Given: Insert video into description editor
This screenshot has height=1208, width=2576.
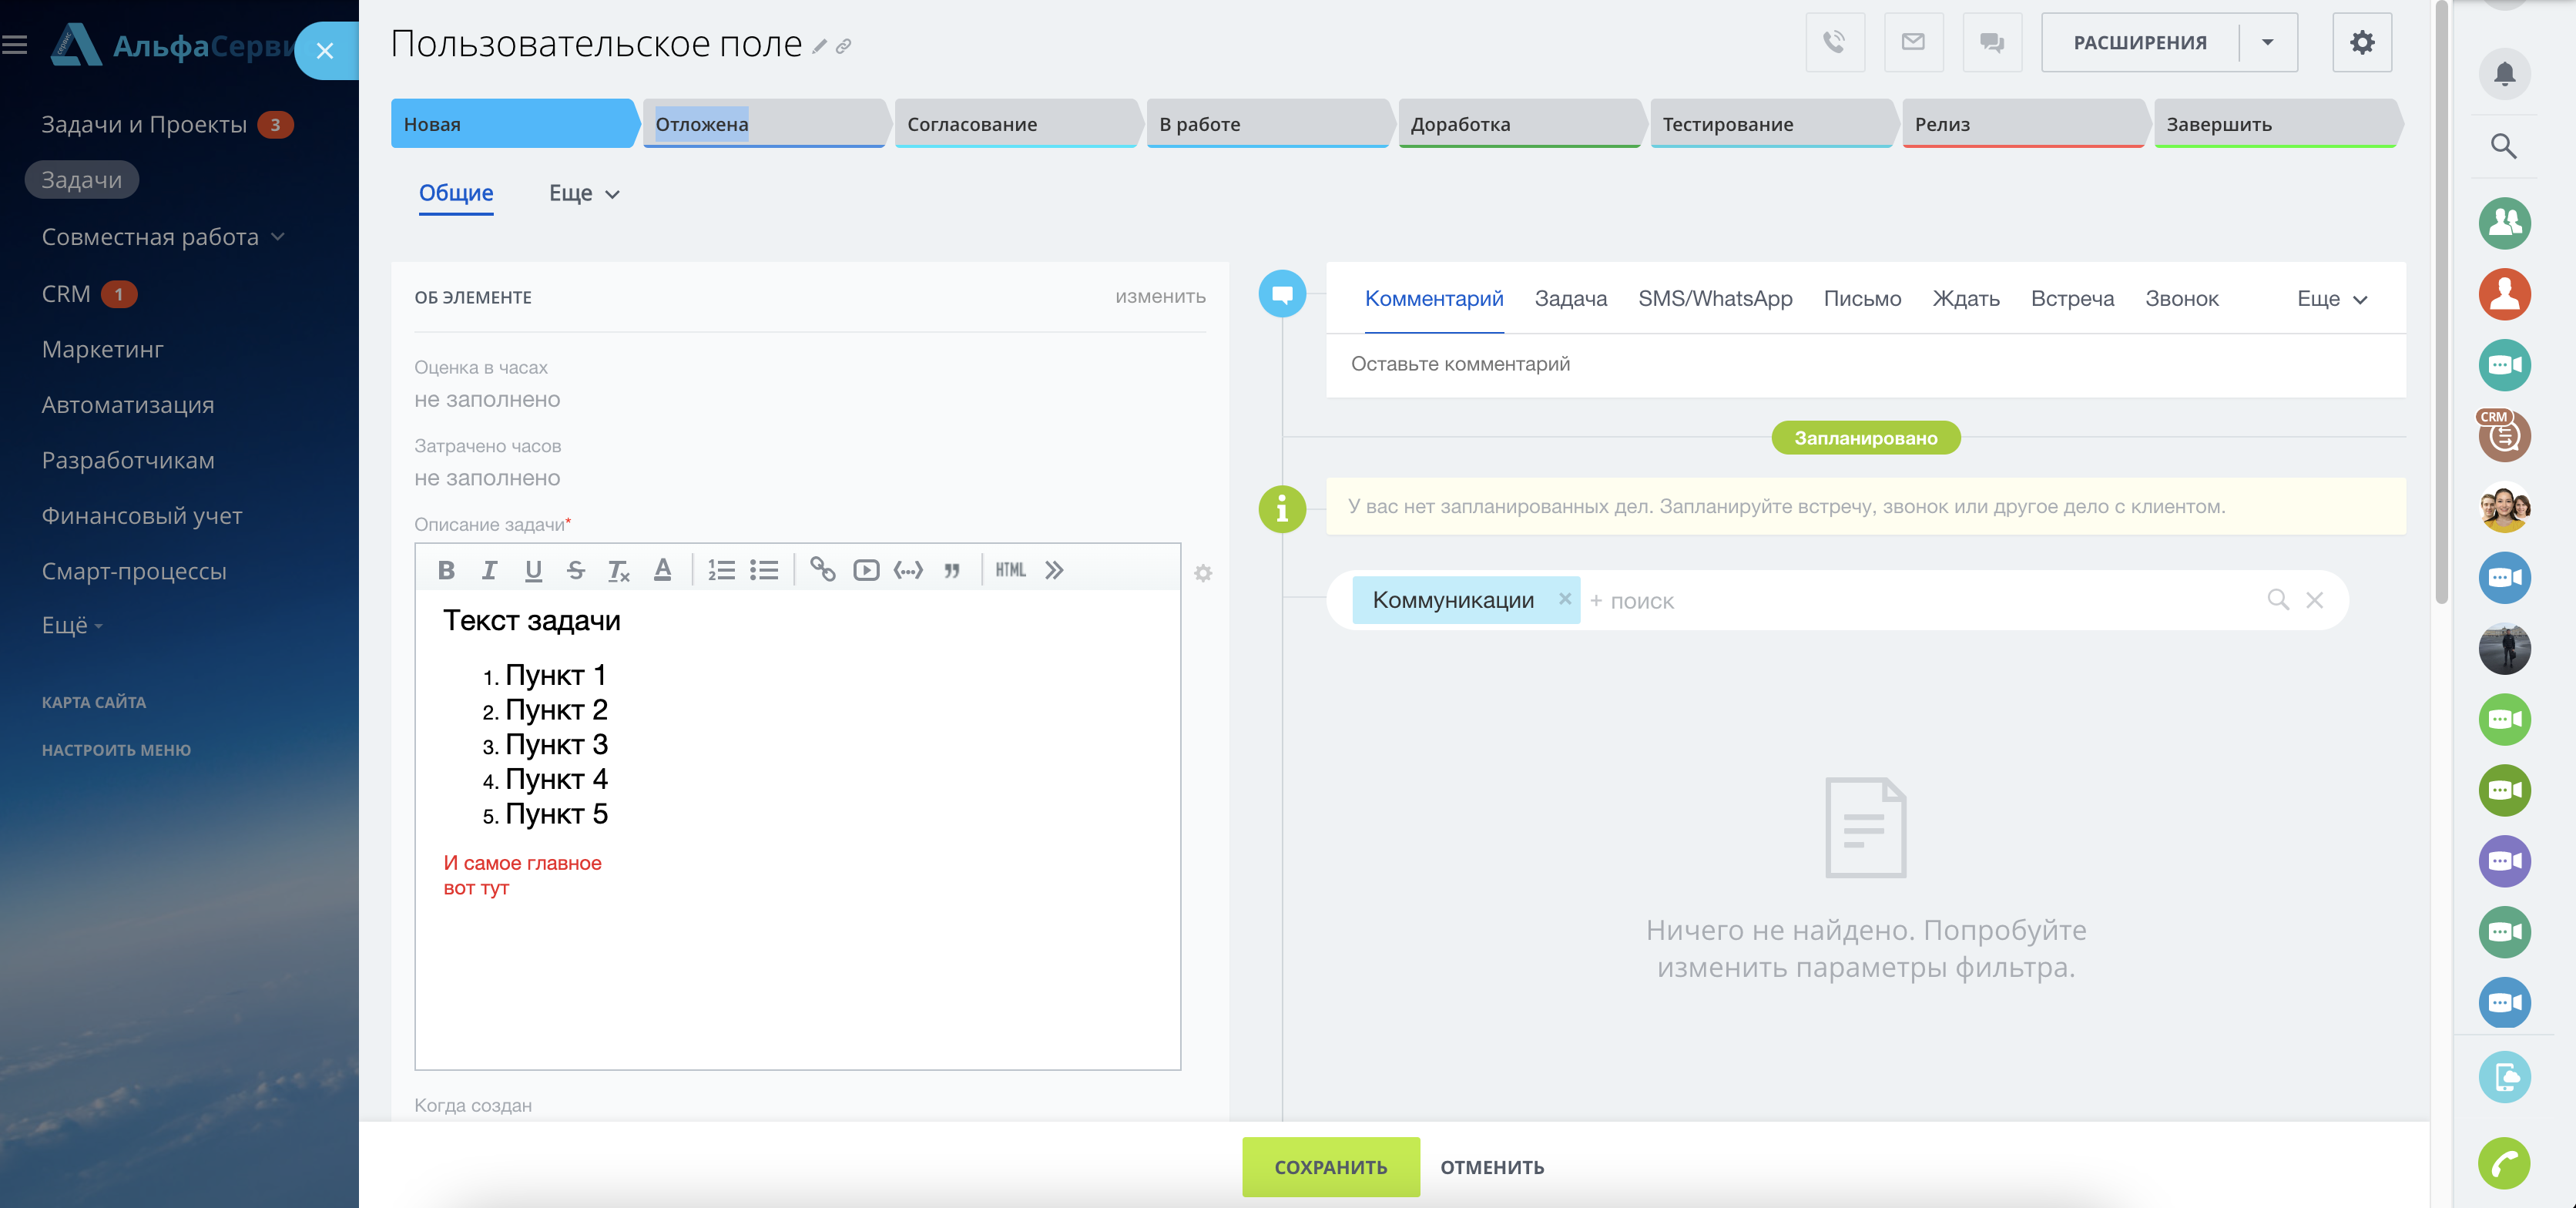Looking at the screenshot, I should [866, 570].
